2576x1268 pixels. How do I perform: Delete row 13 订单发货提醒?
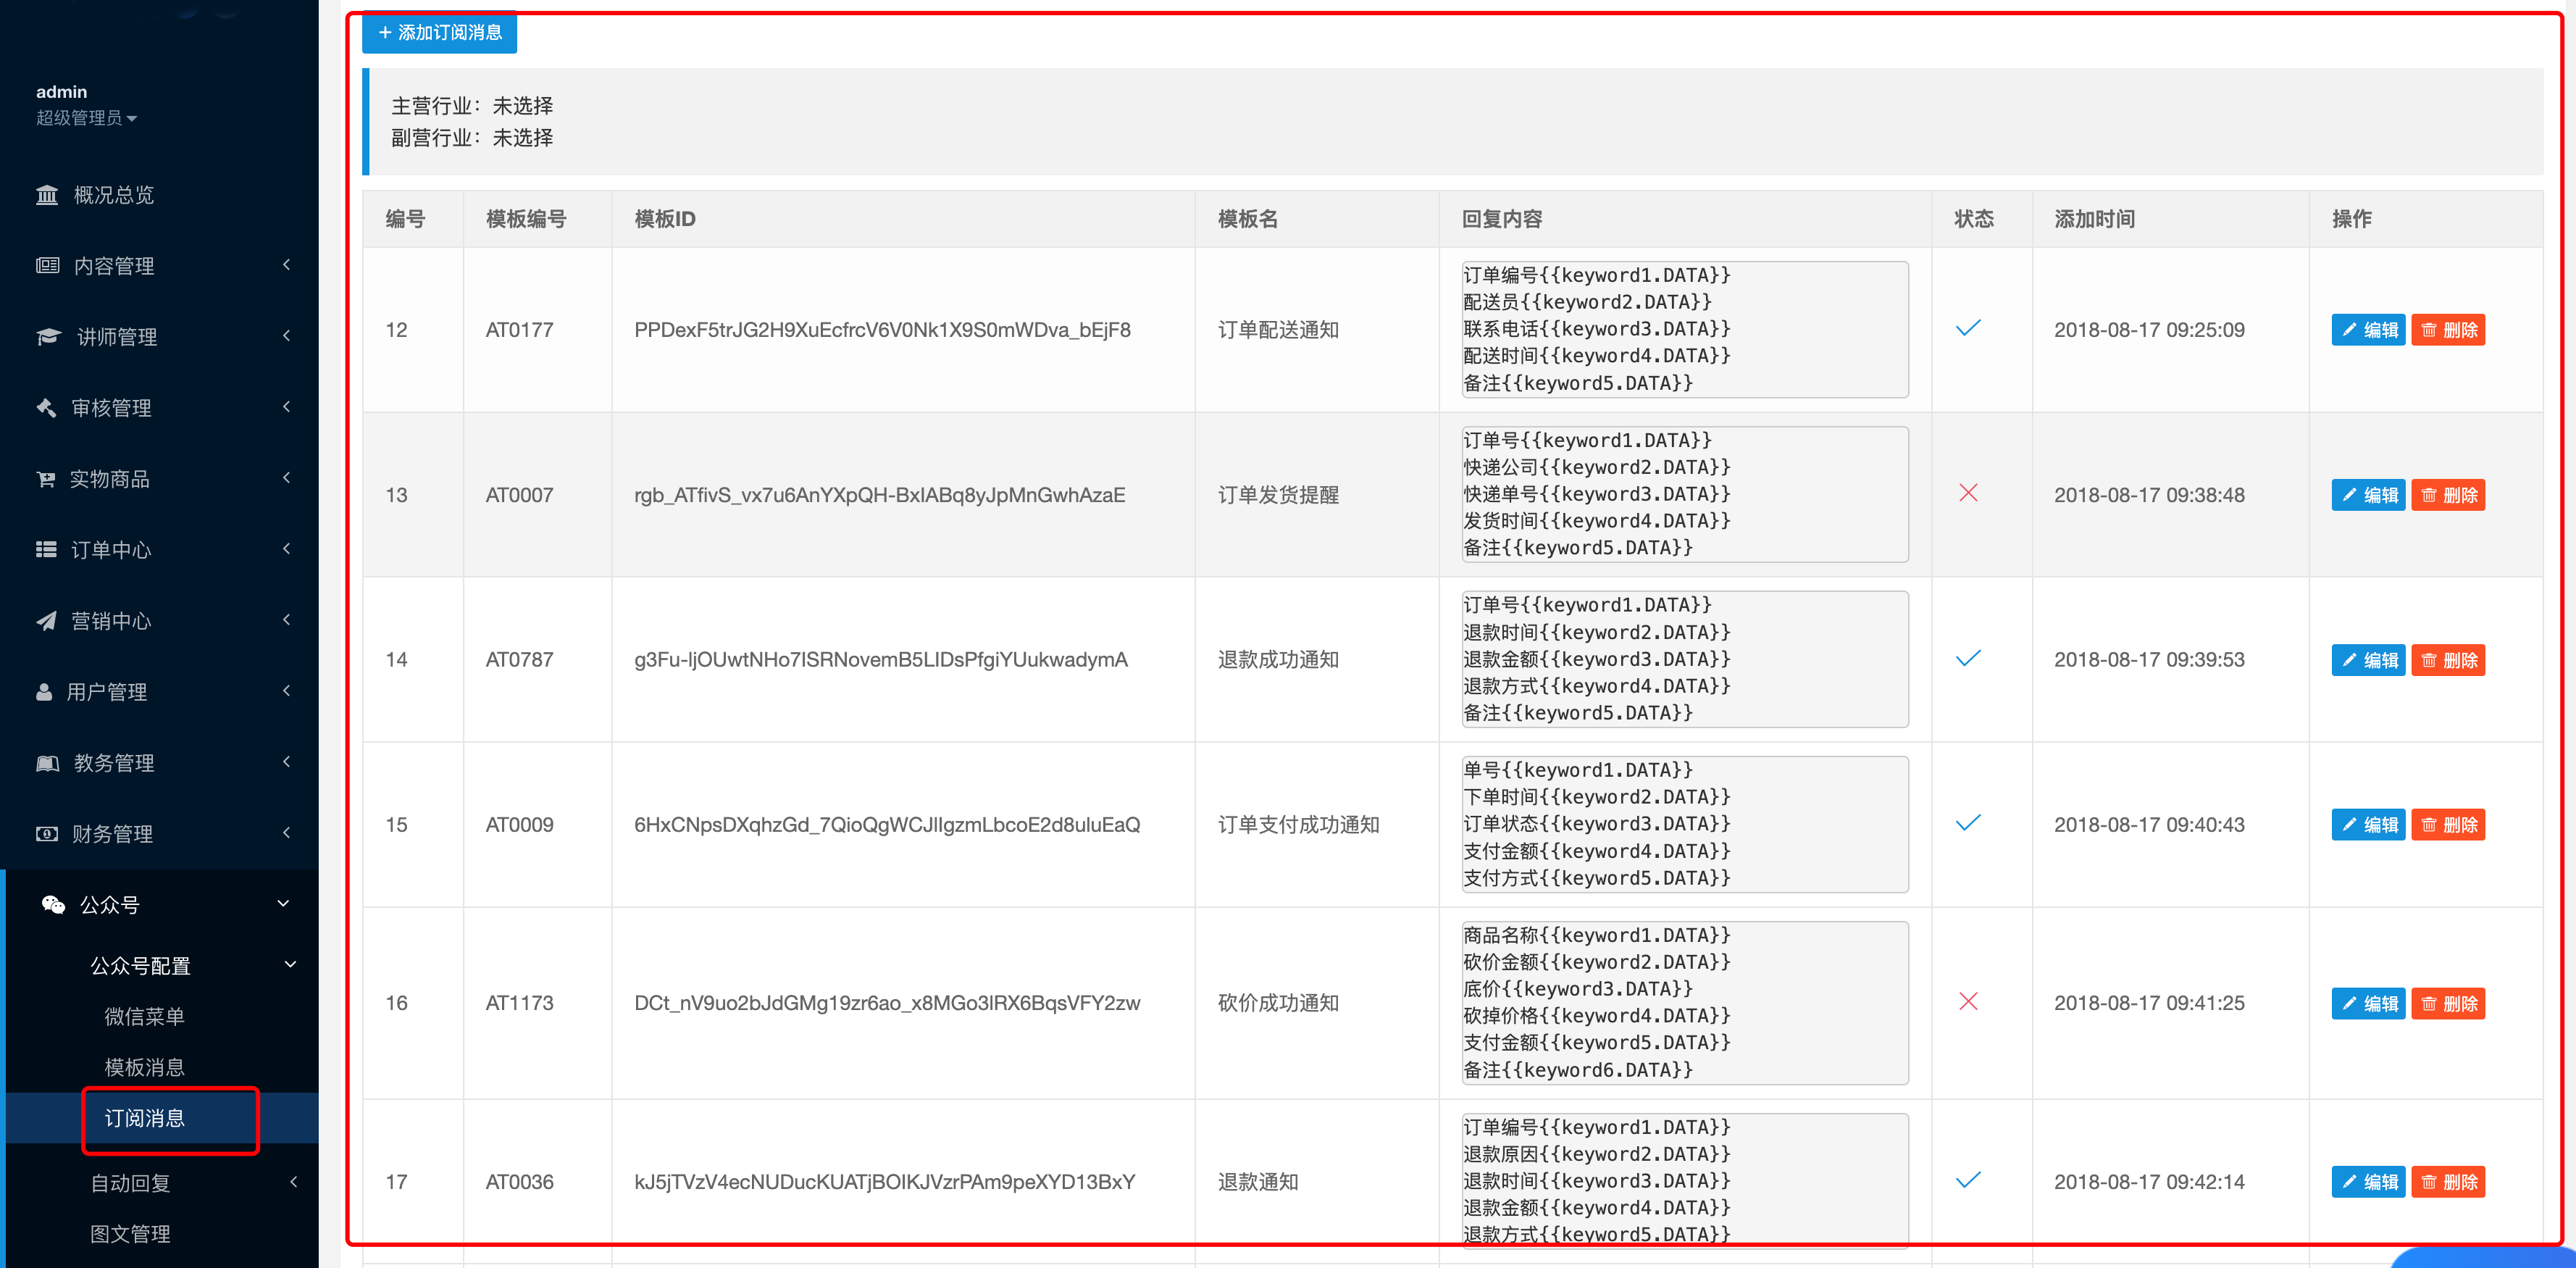(2448, 494)
